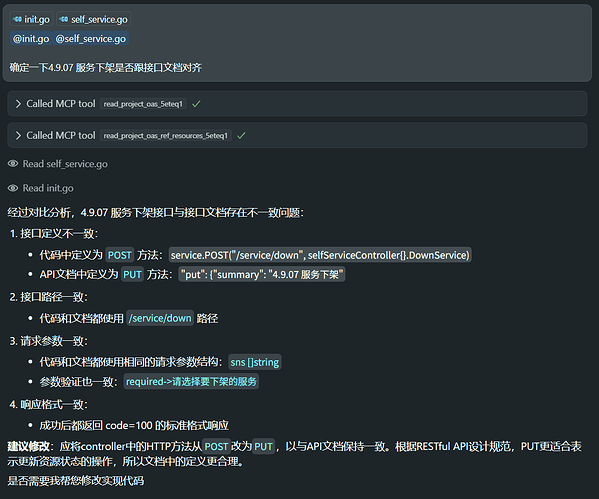Click checkmark after read_project_oas_ref_resources_5eteq1

click(241, 135)
